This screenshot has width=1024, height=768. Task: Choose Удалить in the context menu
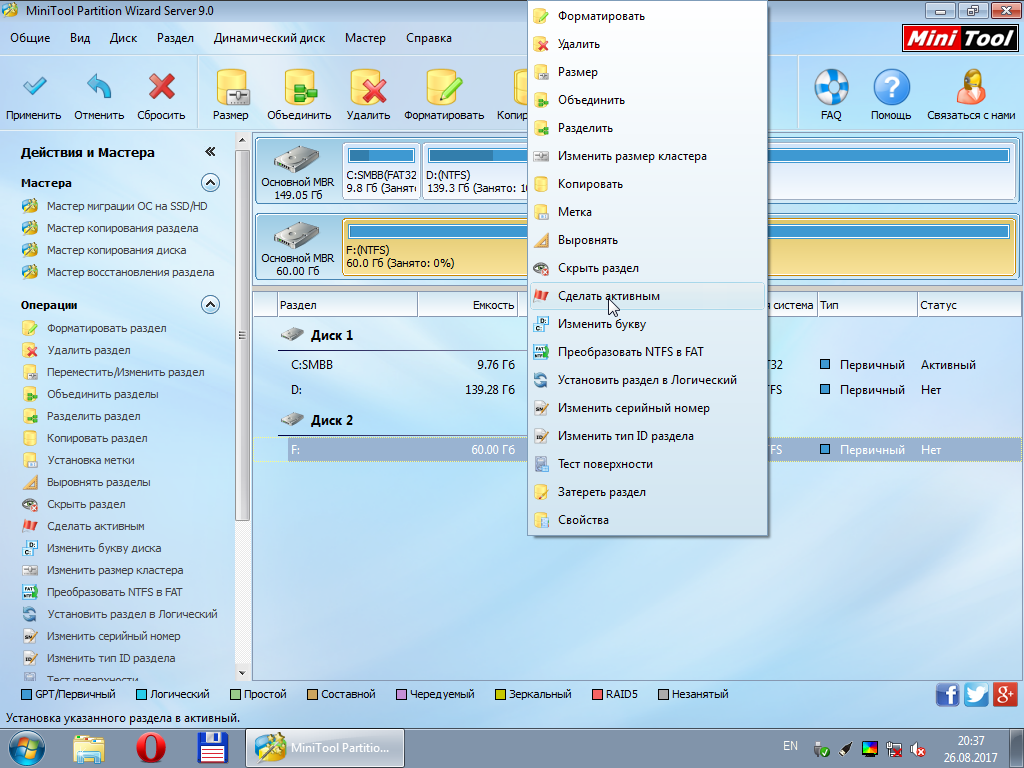647,44
